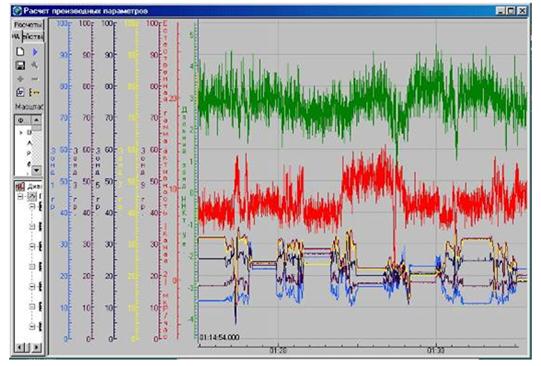Click the grayed-out minus icon
Viewport: 541px width, 366px height.
click(35, 79)
